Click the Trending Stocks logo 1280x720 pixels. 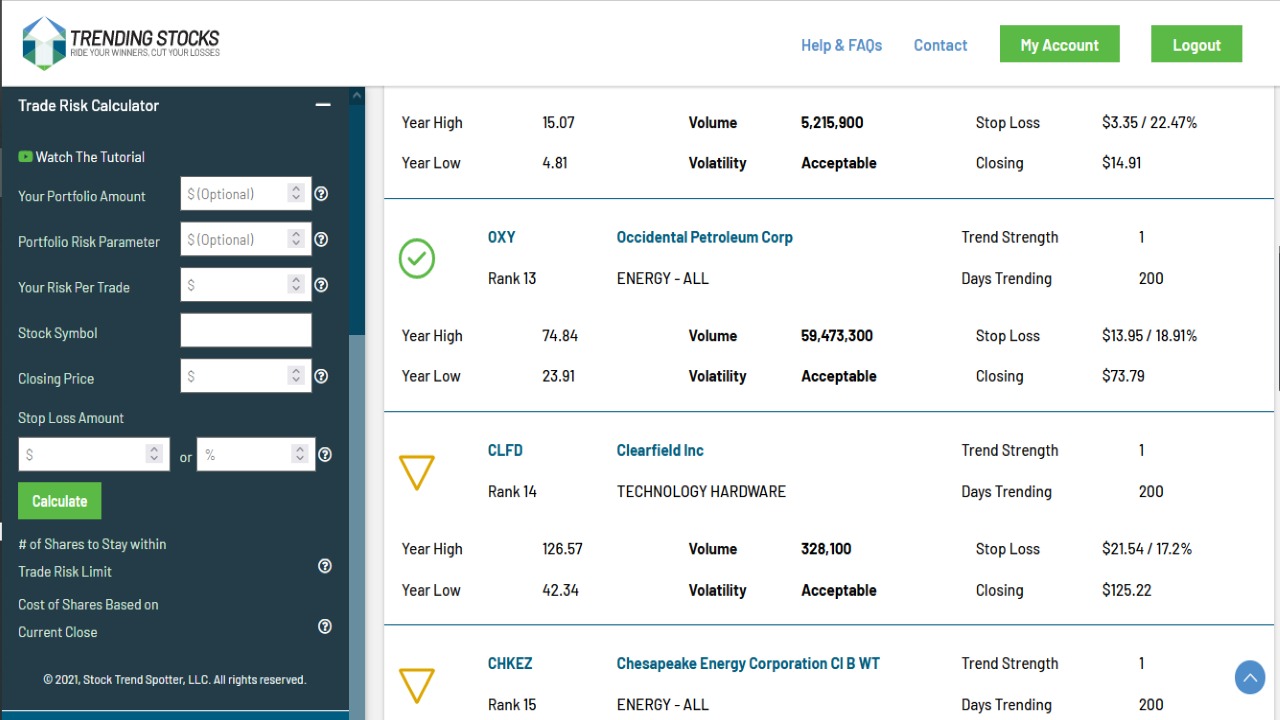(x=121, y=43)
